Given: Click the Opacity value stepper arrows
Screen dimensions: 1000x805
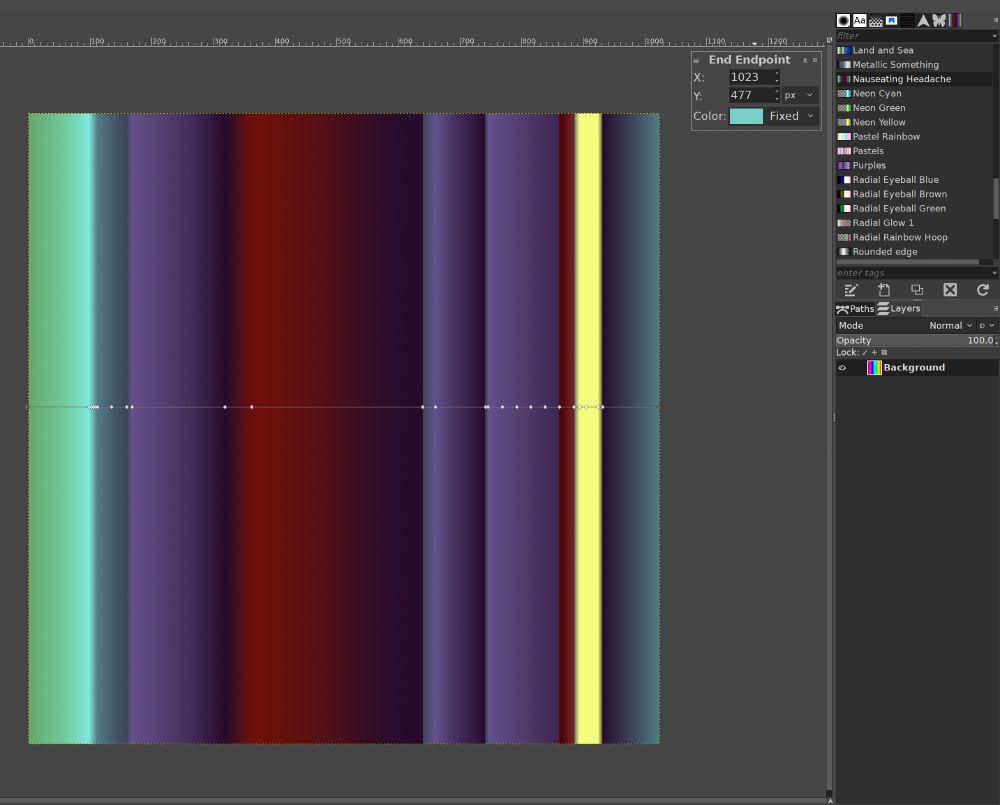Looking at the screenshot, I should [996, 341].
